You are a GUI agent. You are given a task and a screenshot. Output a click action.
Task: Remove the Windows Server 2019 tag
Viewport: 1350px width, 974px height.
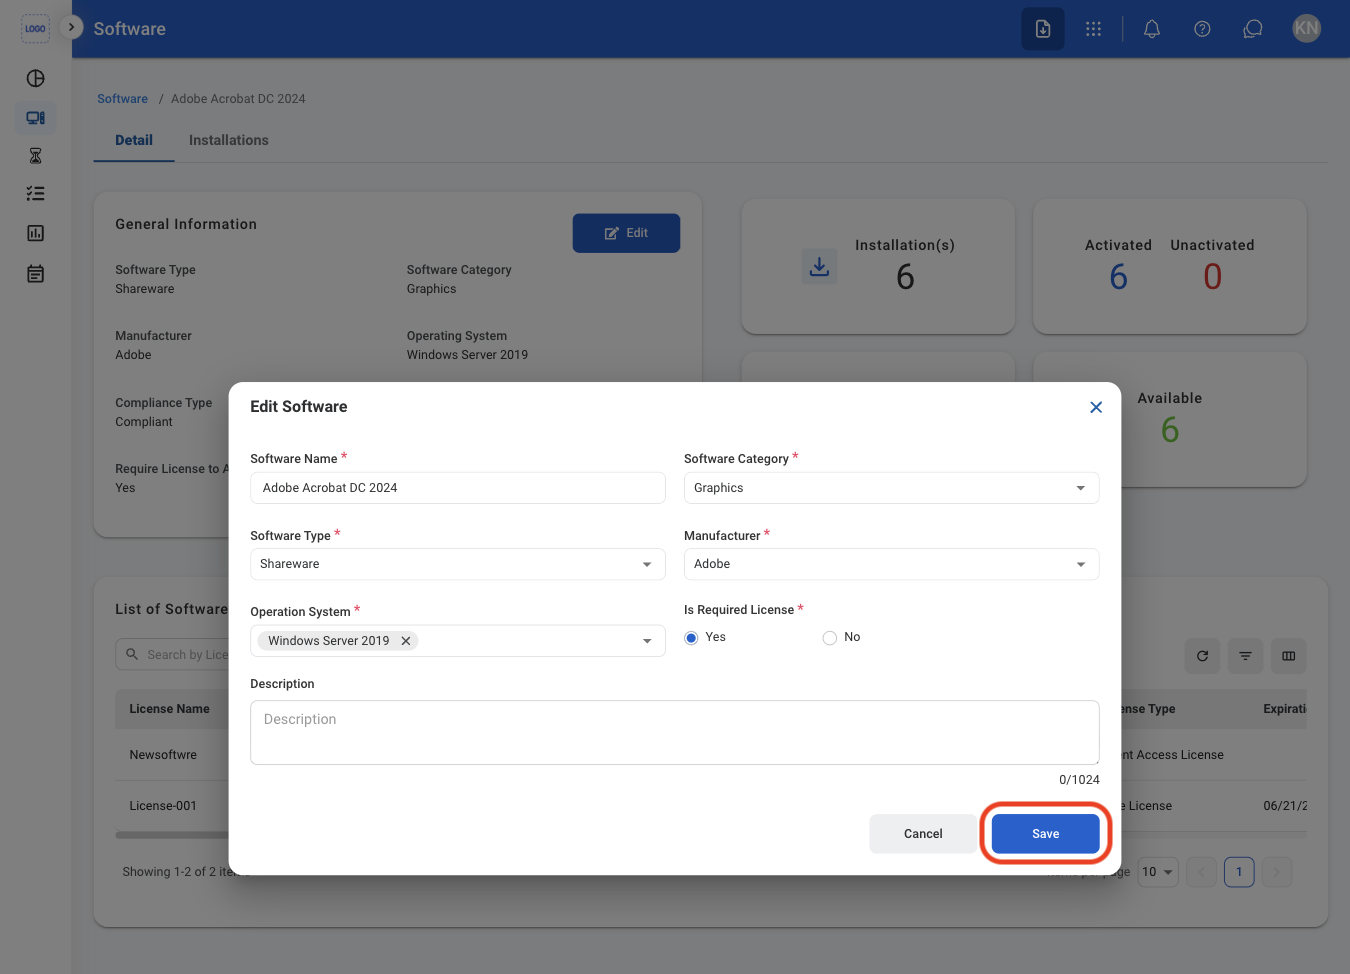pyautogui.click(x=406, y=641)
